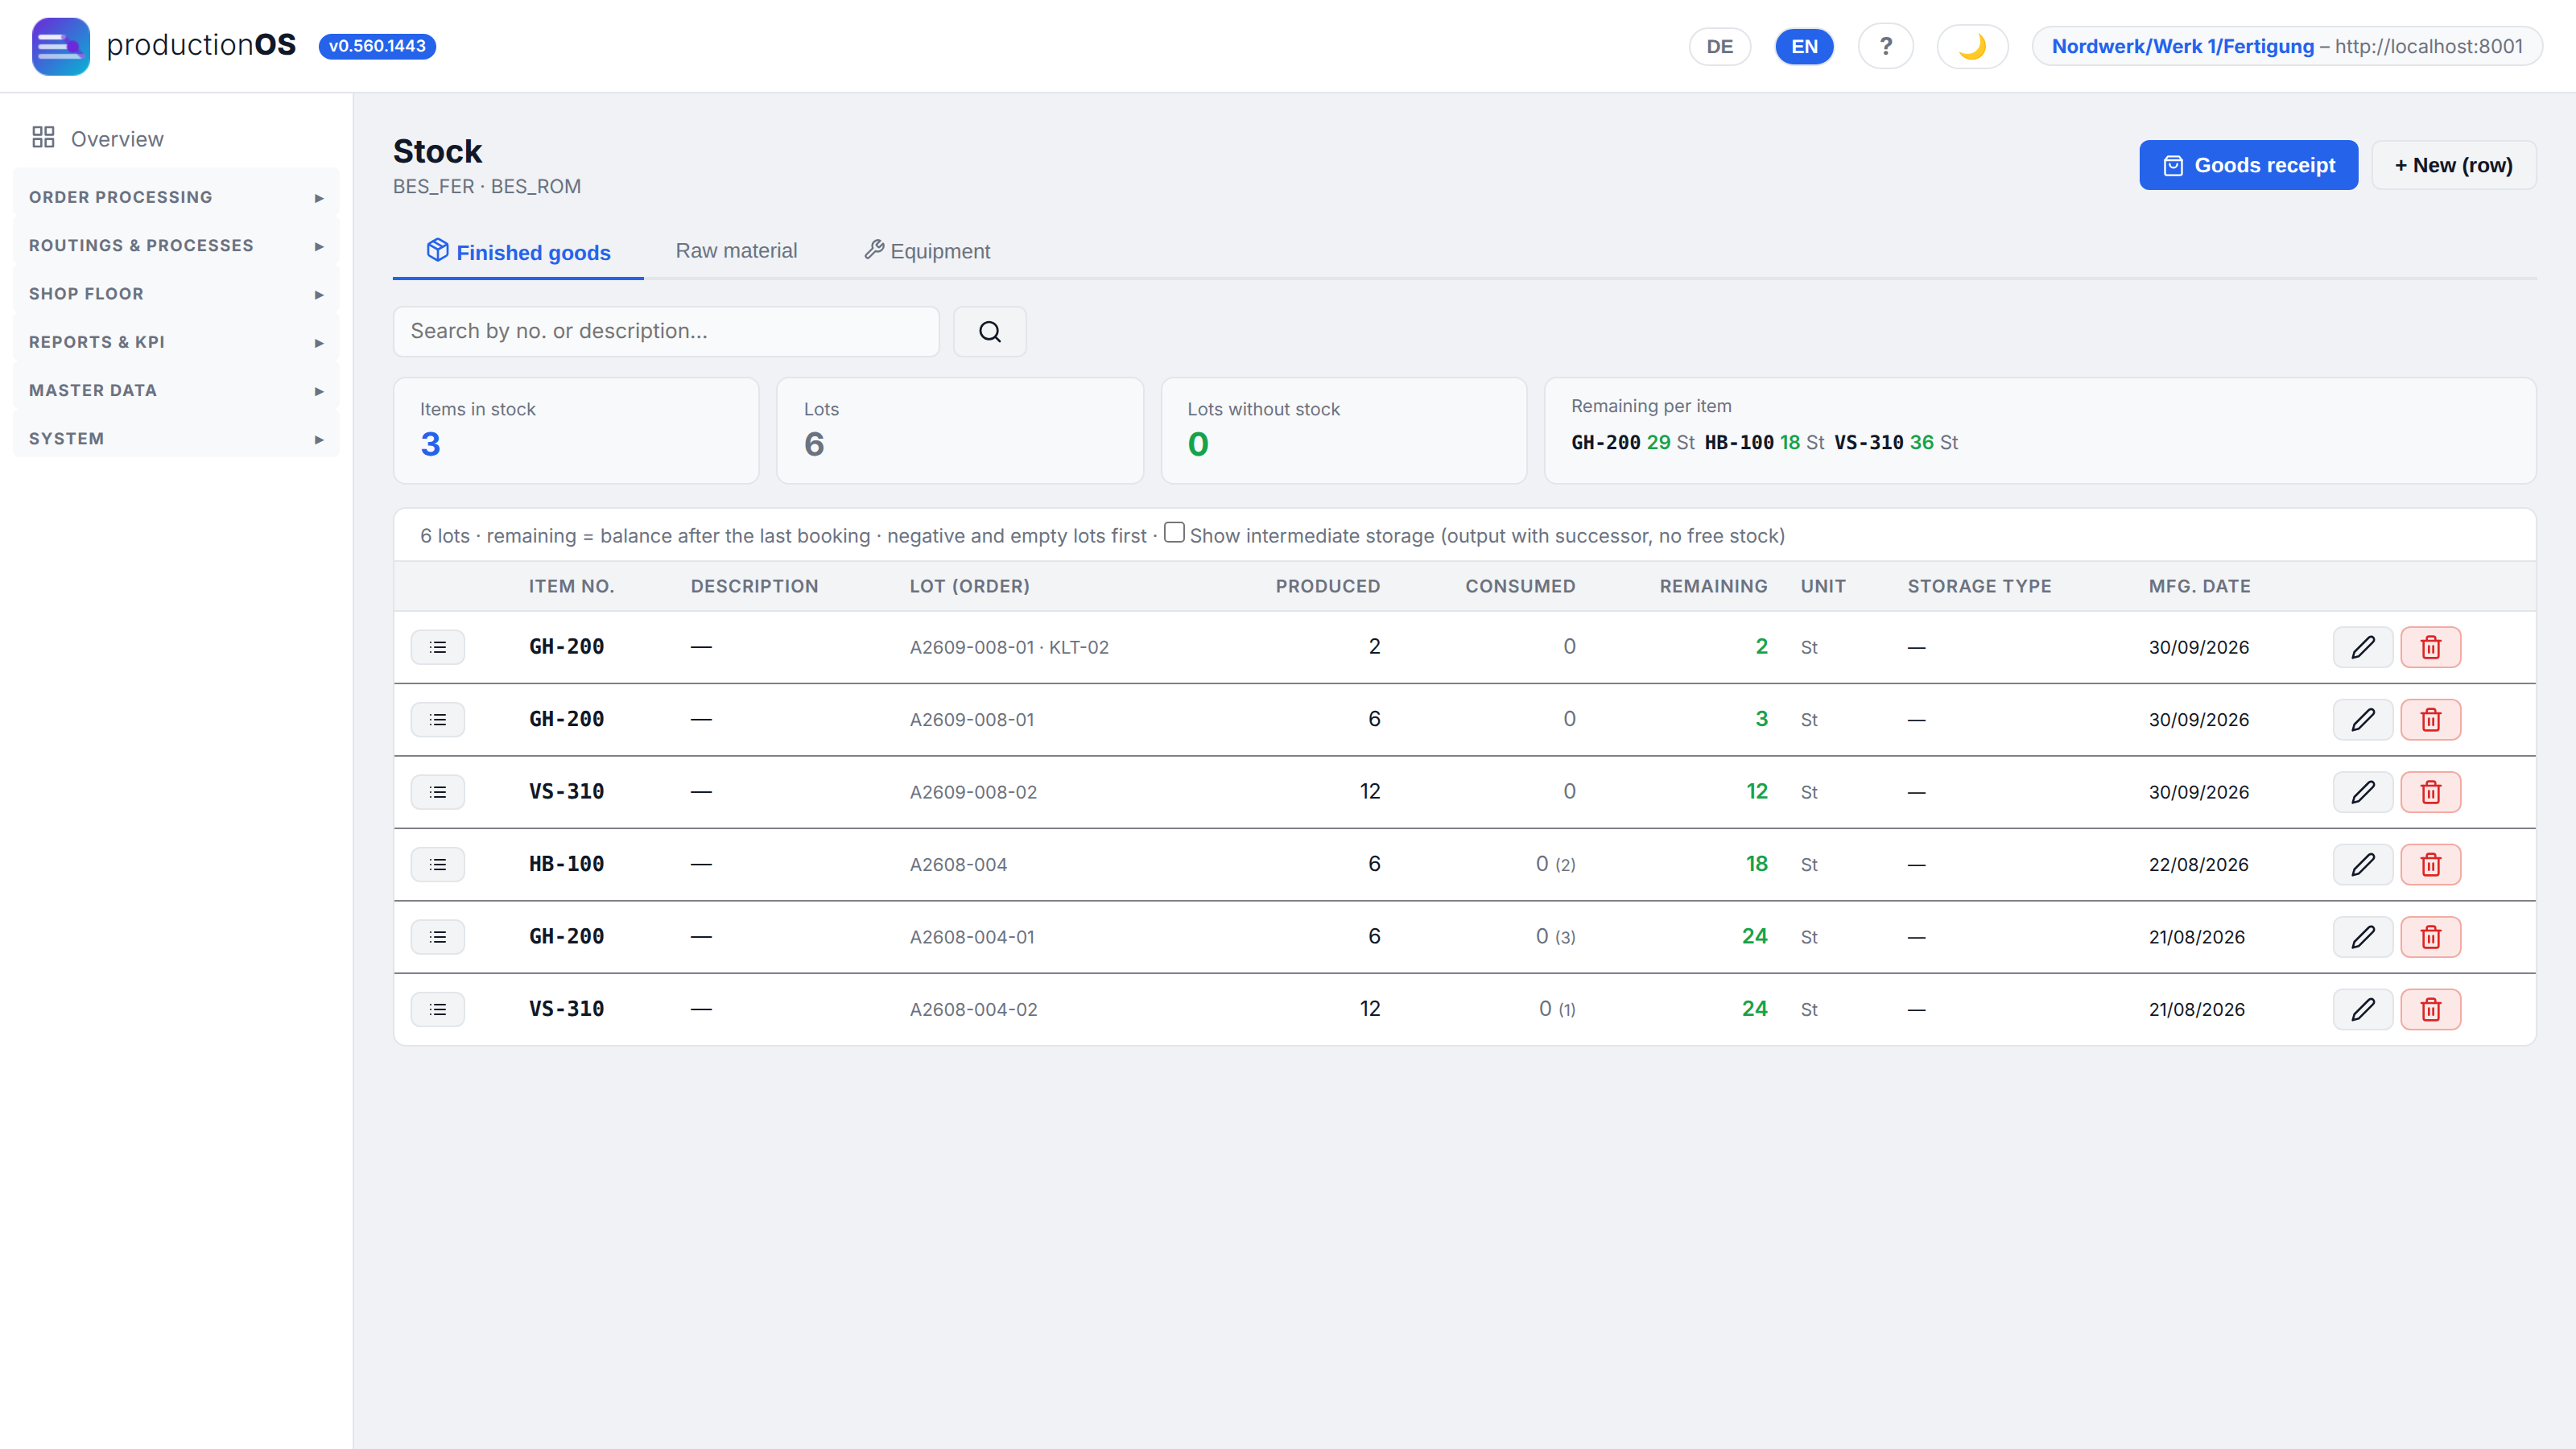Screen dimensions: 2576x1449
Task: Click GH-200 29 St in remaining summary
Action: (1632, 442)
